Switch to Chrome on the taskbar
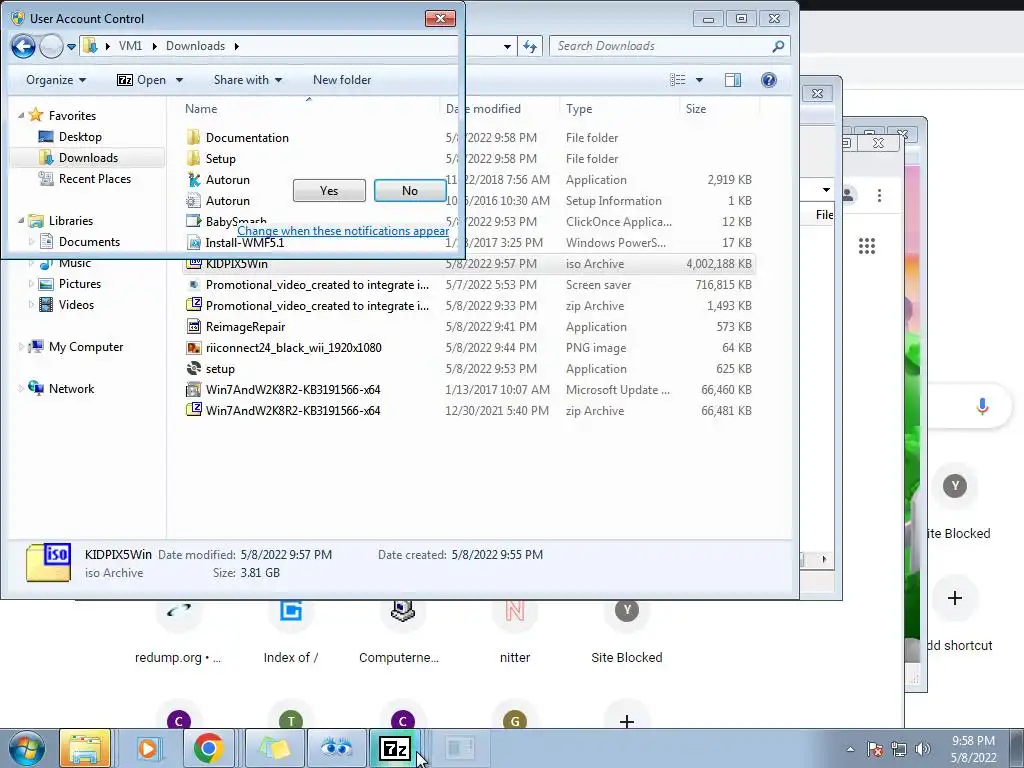 pyautogui.click(x=208, y=748)
